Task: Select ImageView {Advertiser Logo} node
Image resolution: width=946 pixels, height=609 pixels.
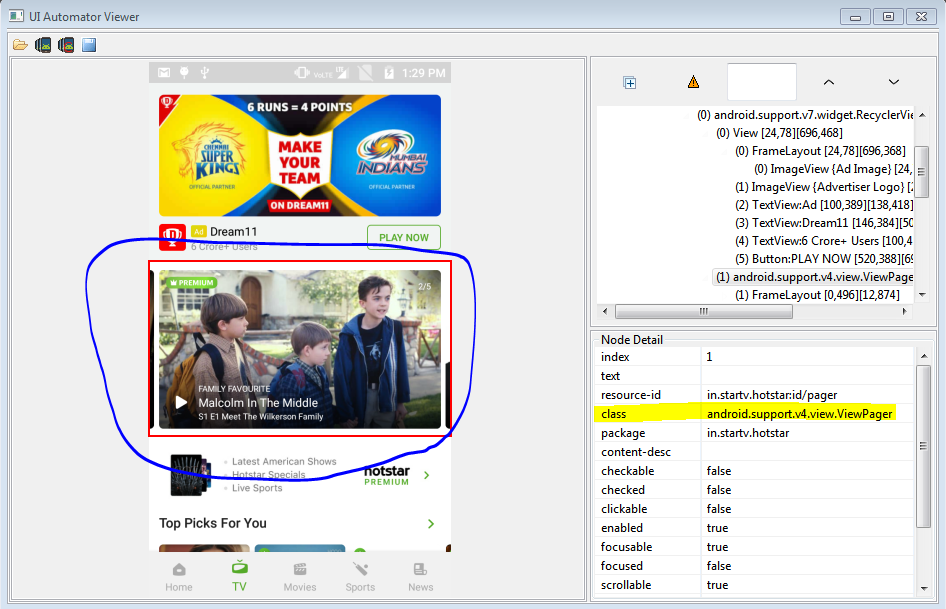Action: pyautogui.click(x=824, y=187)
